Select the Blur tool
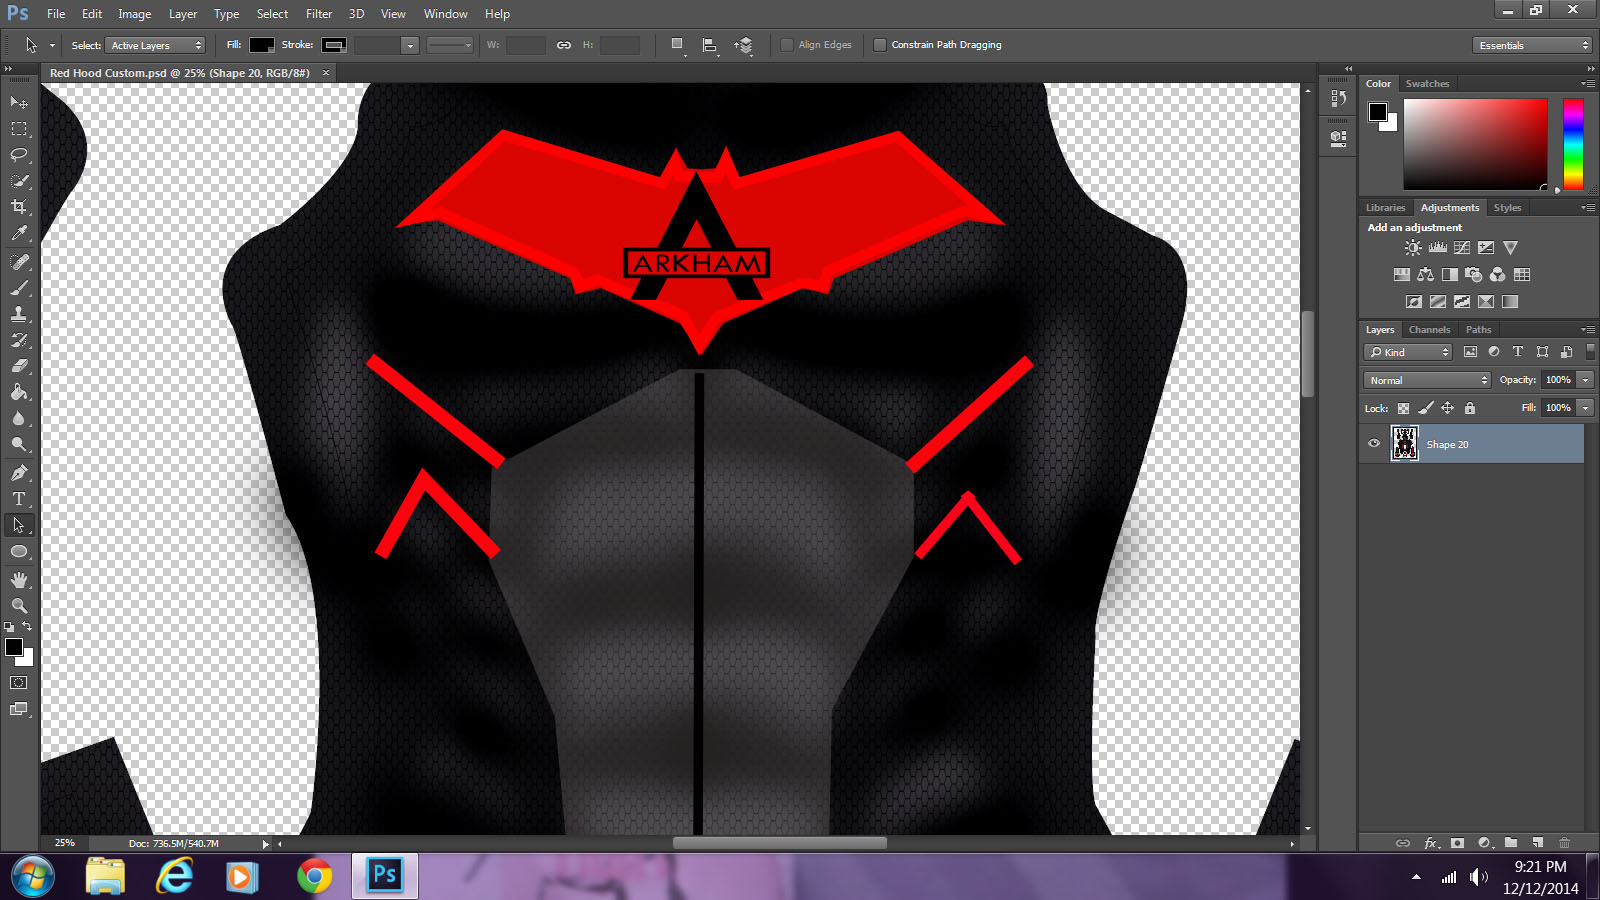This screenshot has height=900, width=1600. (x=19, y=418)
